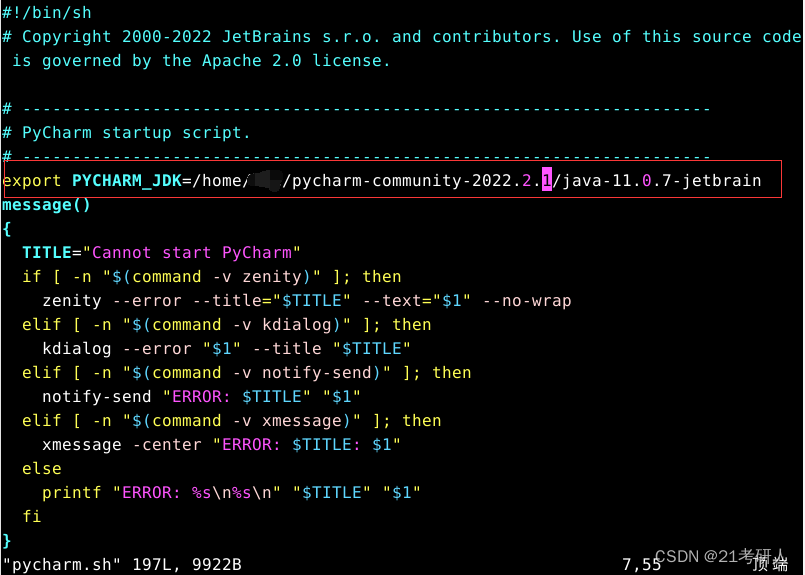Click the "else" keyword line
Viewport: 805px width, 575px height.
click(x=42, y=469)
